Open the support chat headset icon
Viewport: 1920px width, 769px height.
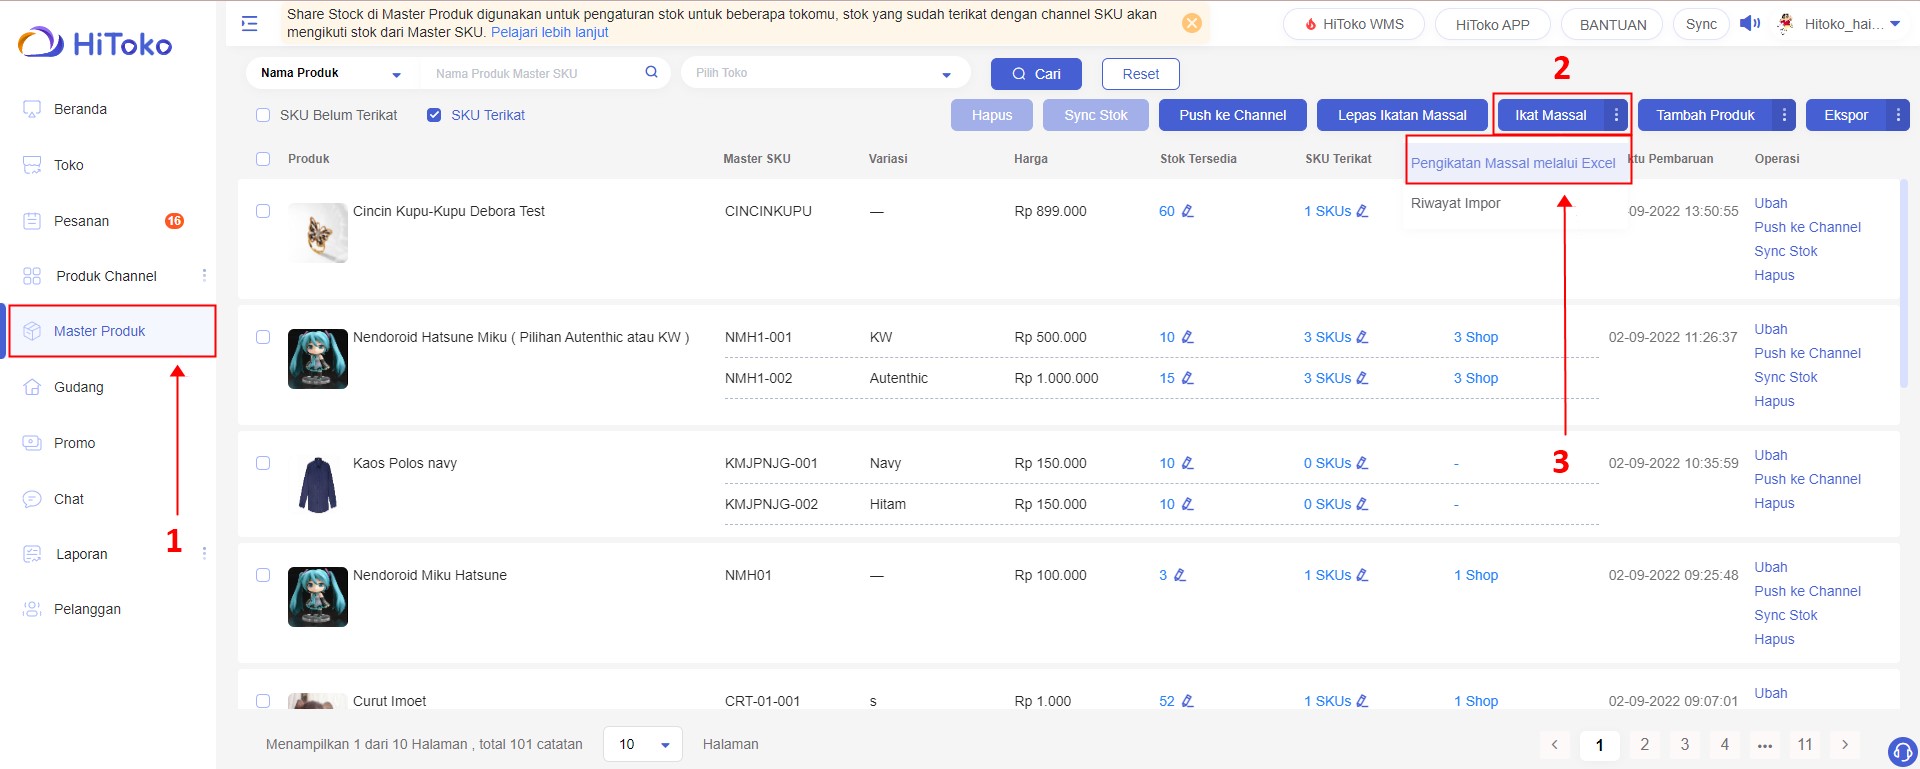1902,752
